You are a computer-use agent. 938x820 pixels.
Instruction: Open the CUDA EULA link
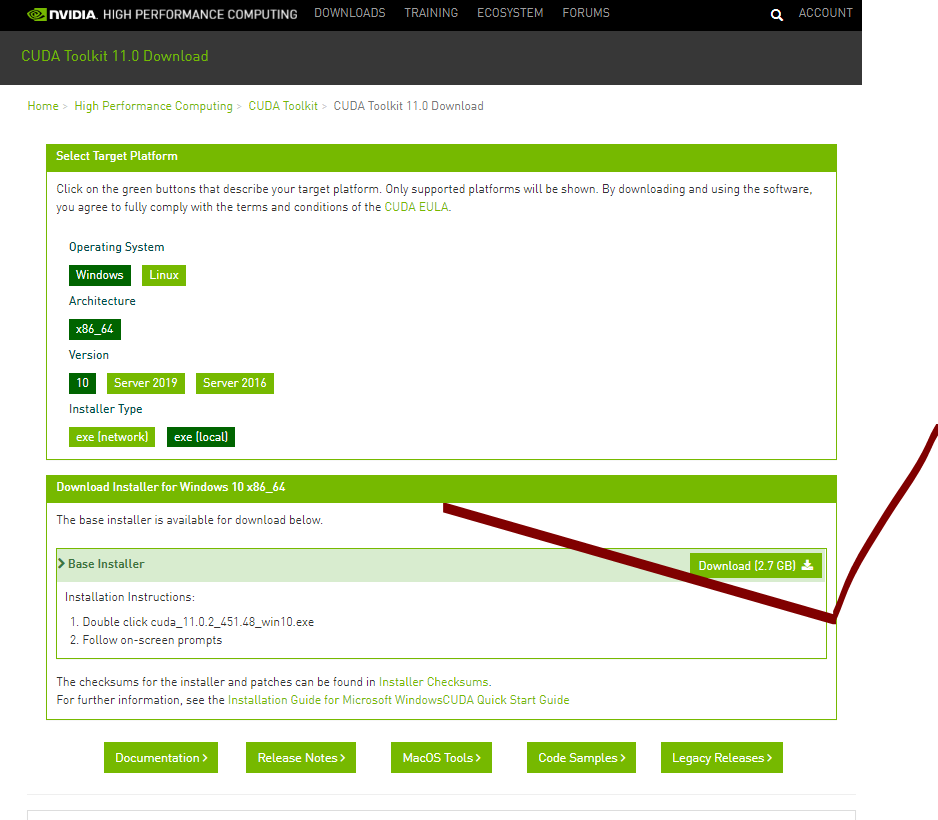[416, 207]
